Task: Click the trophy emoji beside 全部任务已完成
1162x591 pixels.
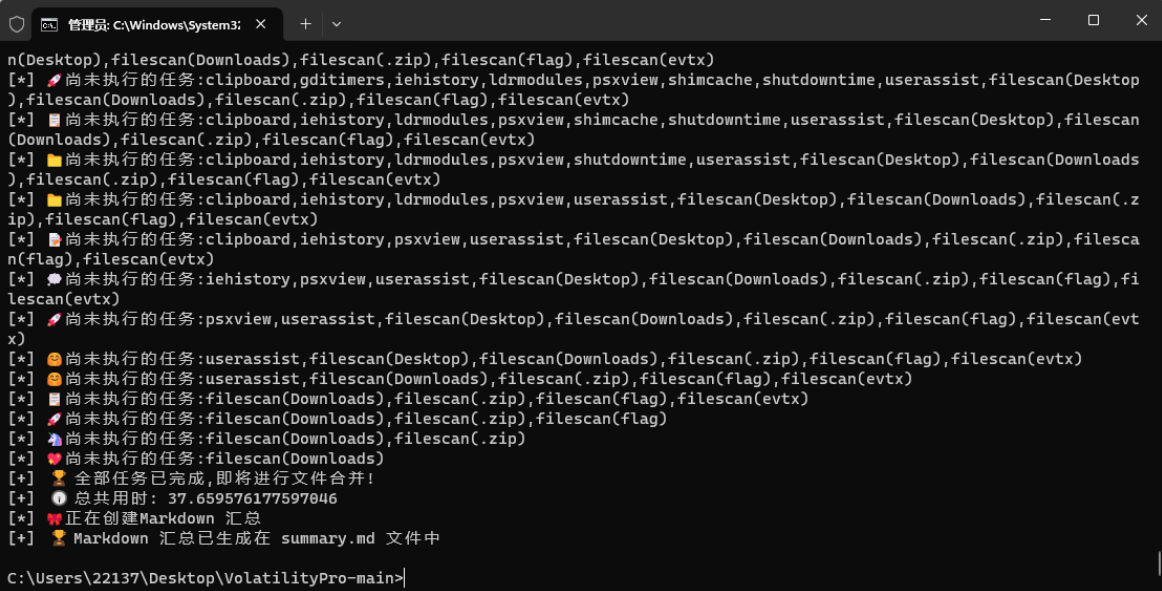Action: (x=59, y=479)
